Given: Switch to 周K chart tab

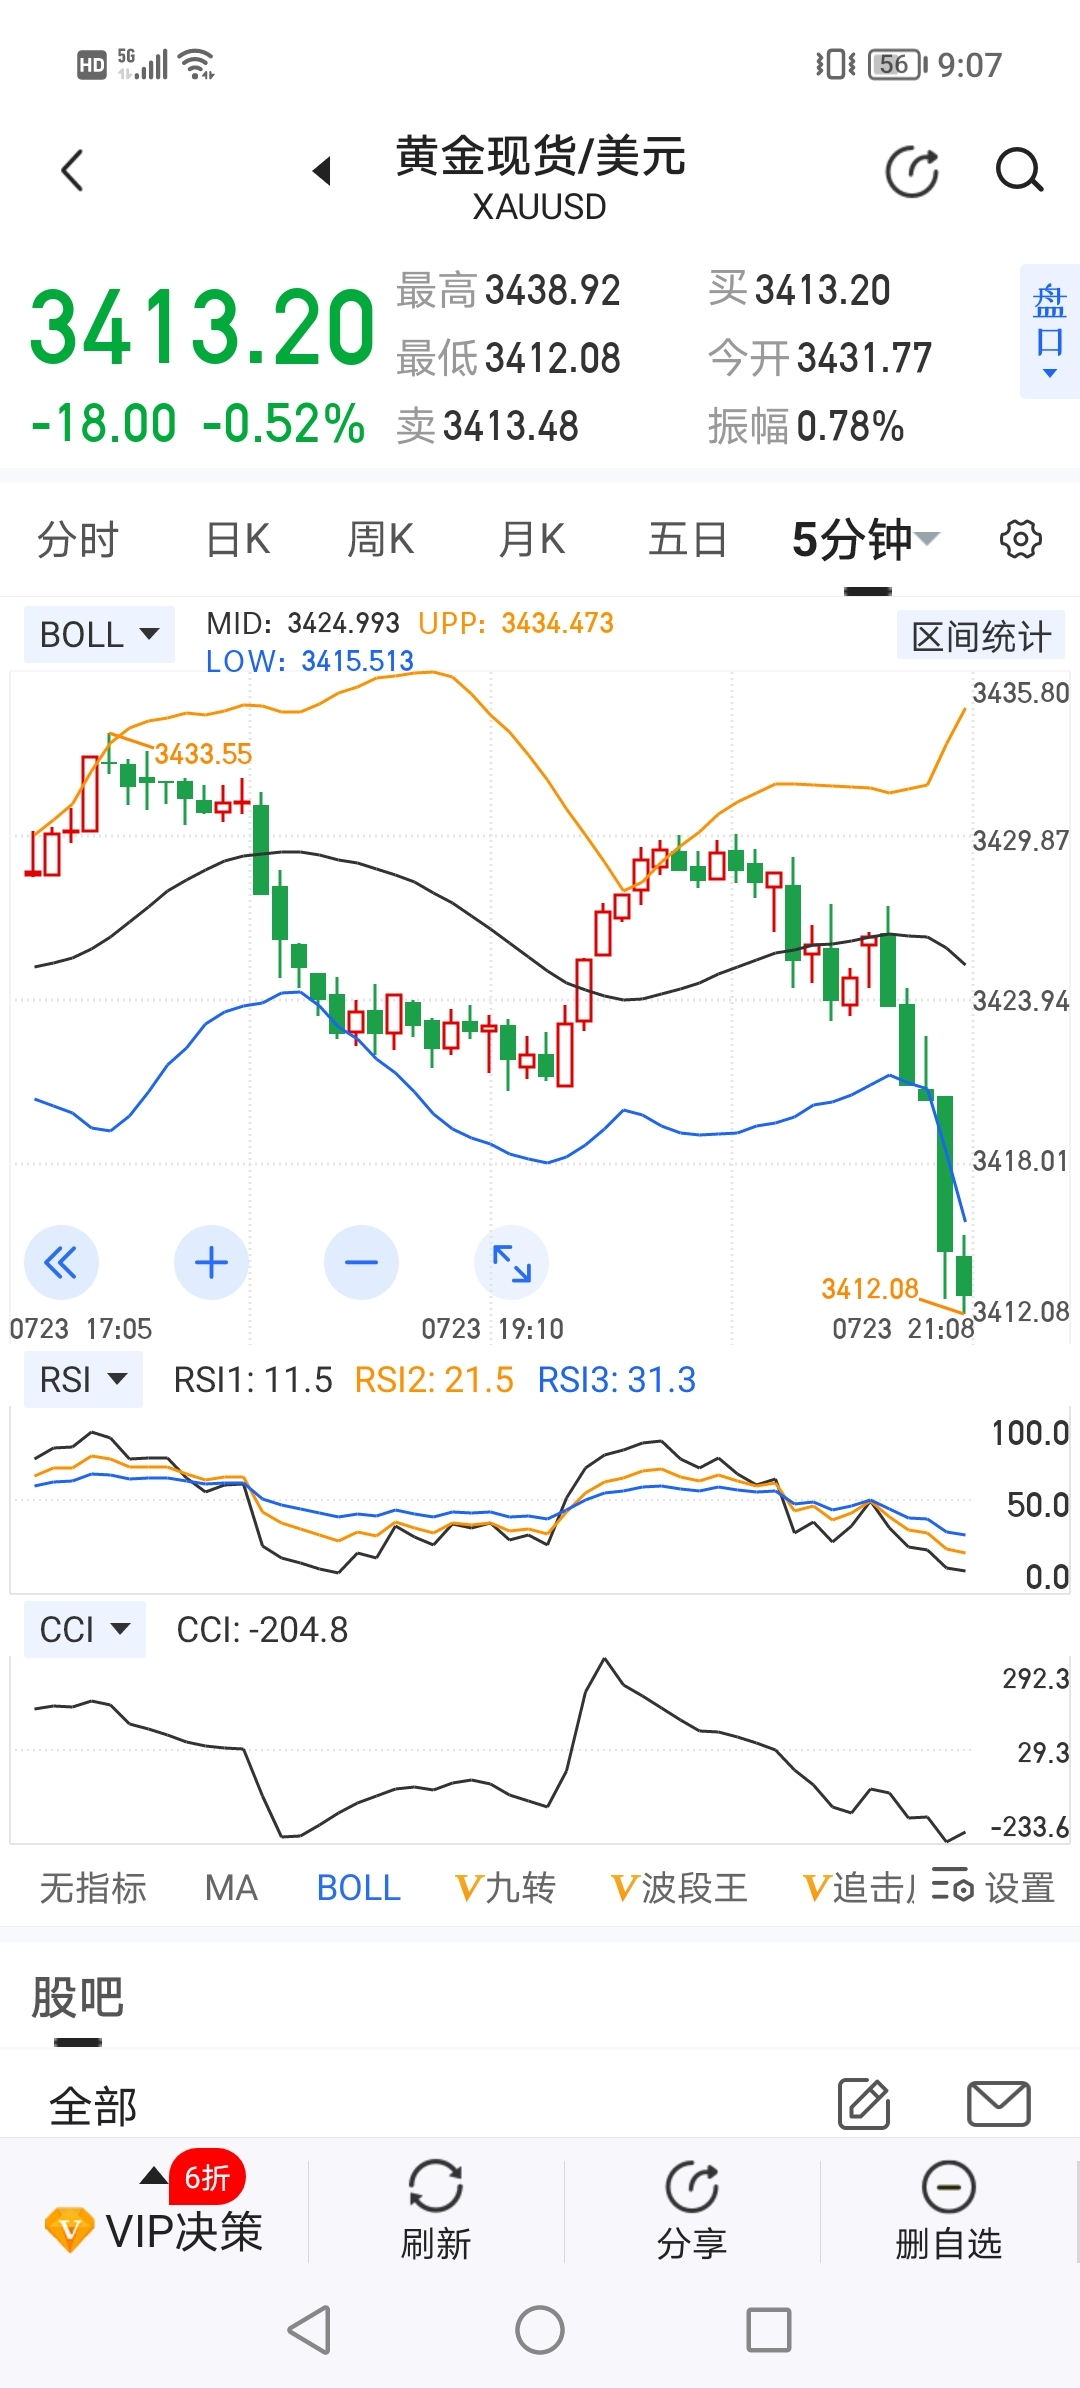Looking at the screenshot, I should (380, 540).
